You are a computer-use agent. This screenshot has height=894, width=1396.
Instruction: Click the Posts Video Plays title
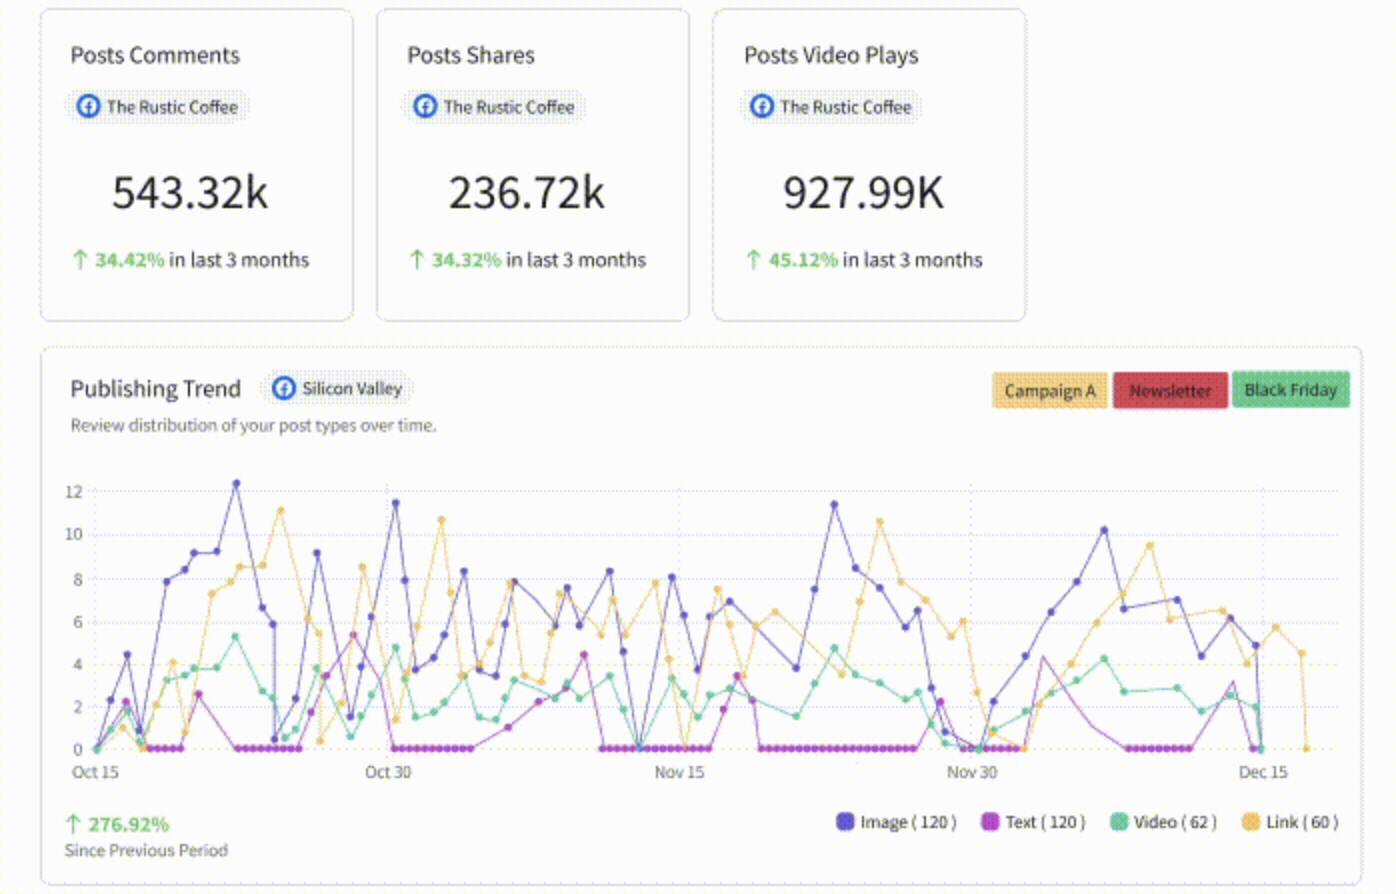pos(831,56)
